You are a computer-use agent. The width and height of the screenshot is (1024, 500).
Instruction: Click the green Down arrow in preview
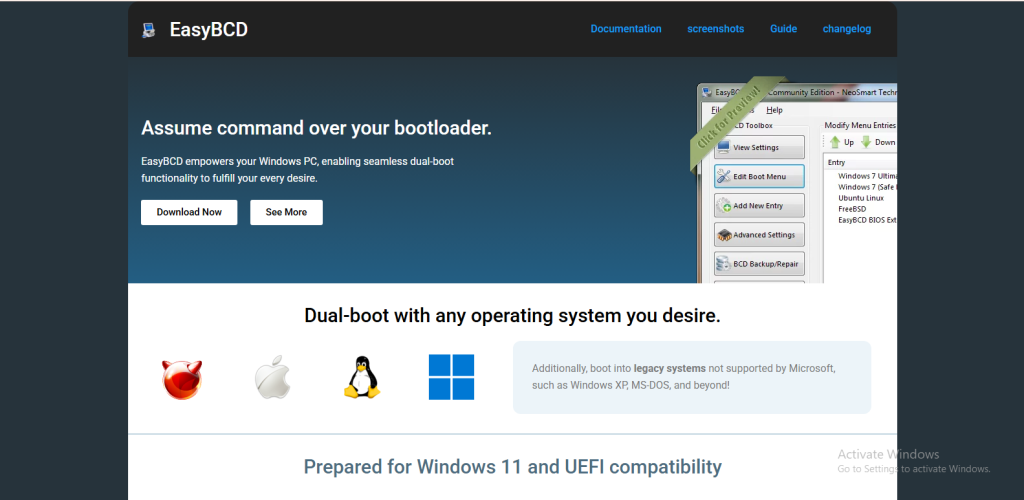[866, 142]
